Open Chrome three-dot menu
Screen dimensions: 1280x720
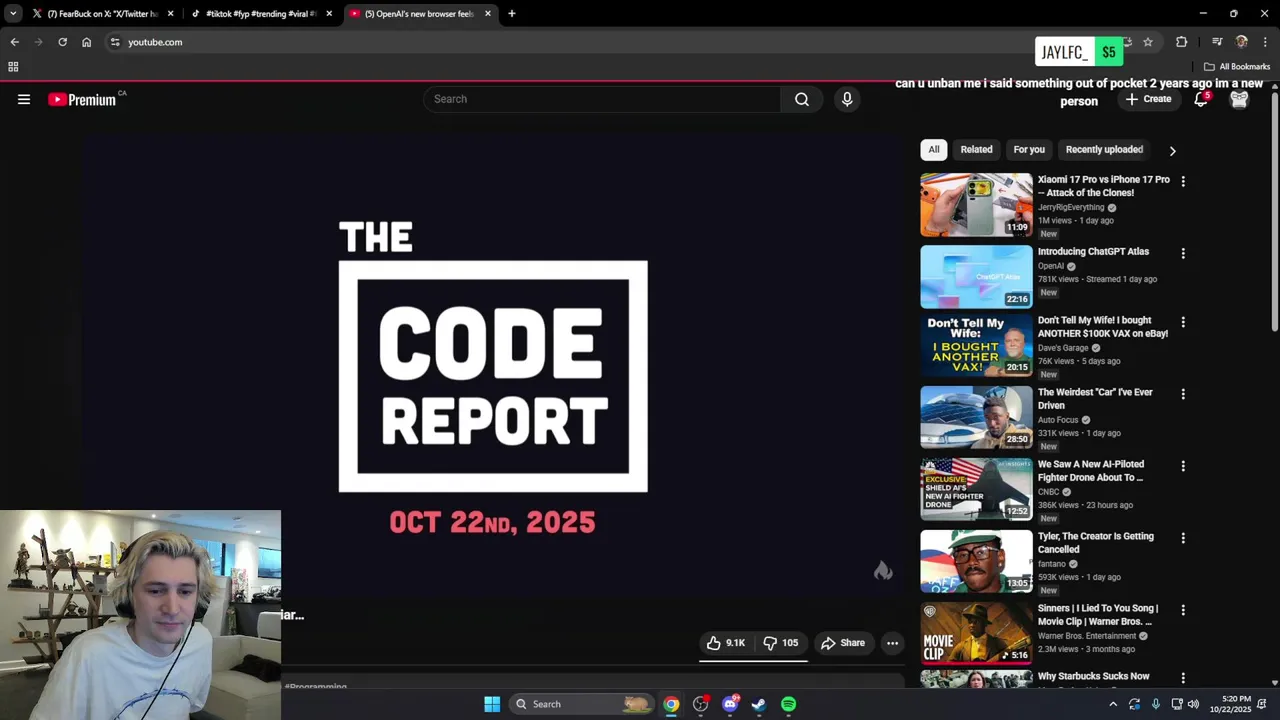(1265, 42)
